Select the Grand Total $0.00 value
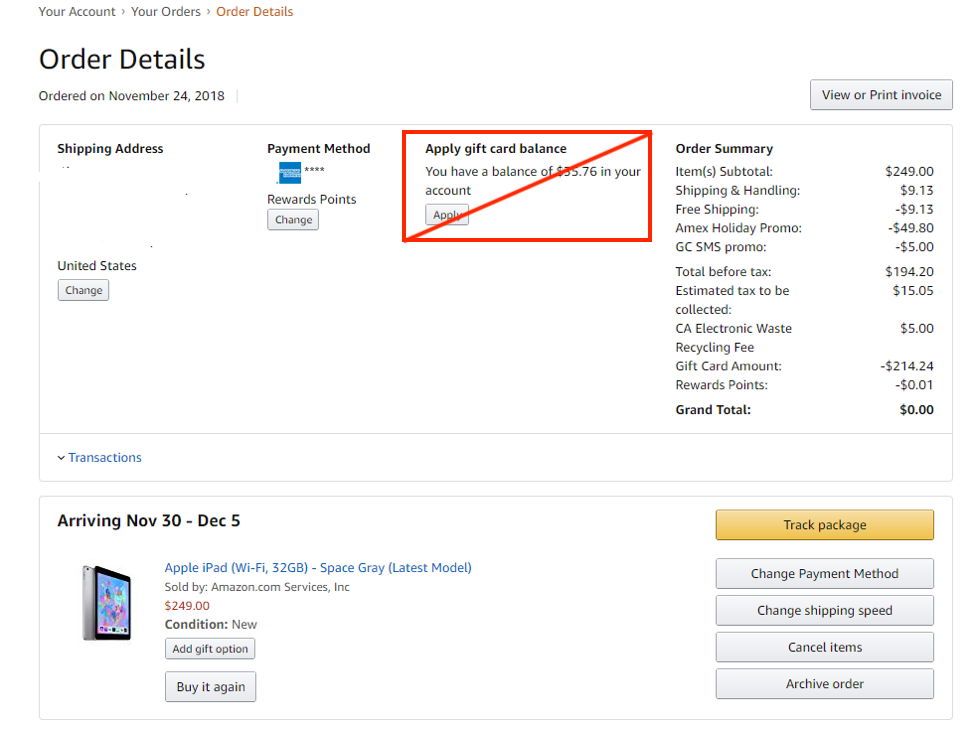 [916, 410]
